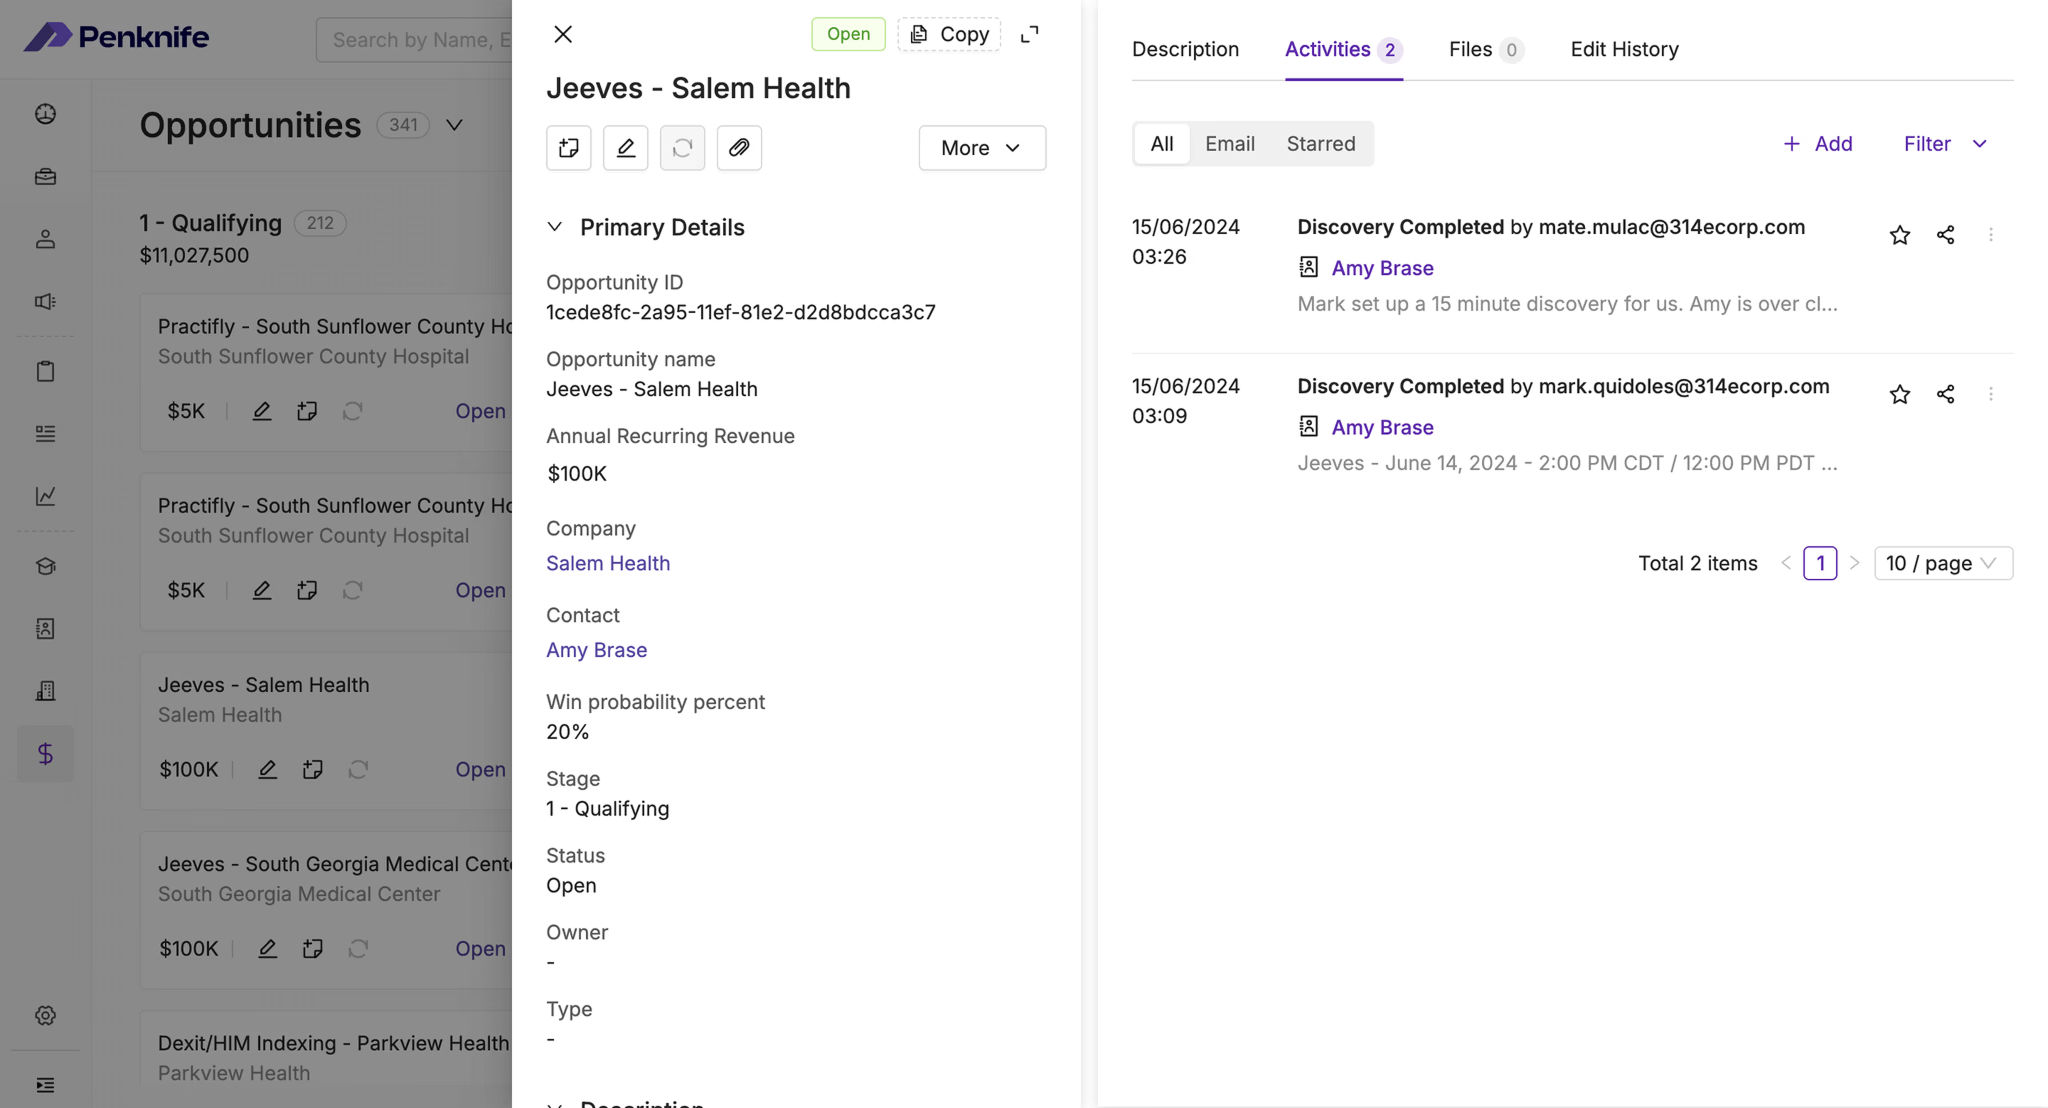The image size is (2048, 1108).
Task: Click the refresh icon in opportunity toolbar
Action: coord(683,148)
